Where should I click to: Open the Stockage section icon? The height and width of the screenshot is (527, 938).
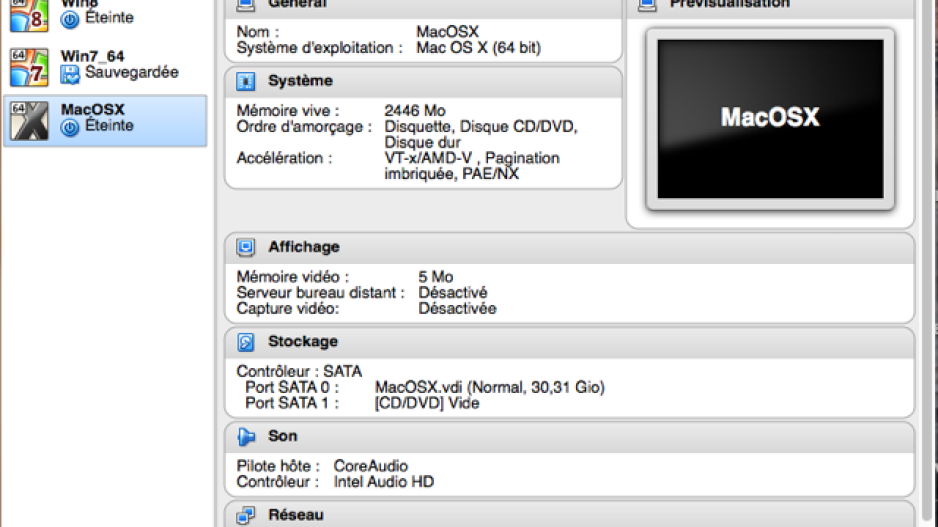pos(245,342)
